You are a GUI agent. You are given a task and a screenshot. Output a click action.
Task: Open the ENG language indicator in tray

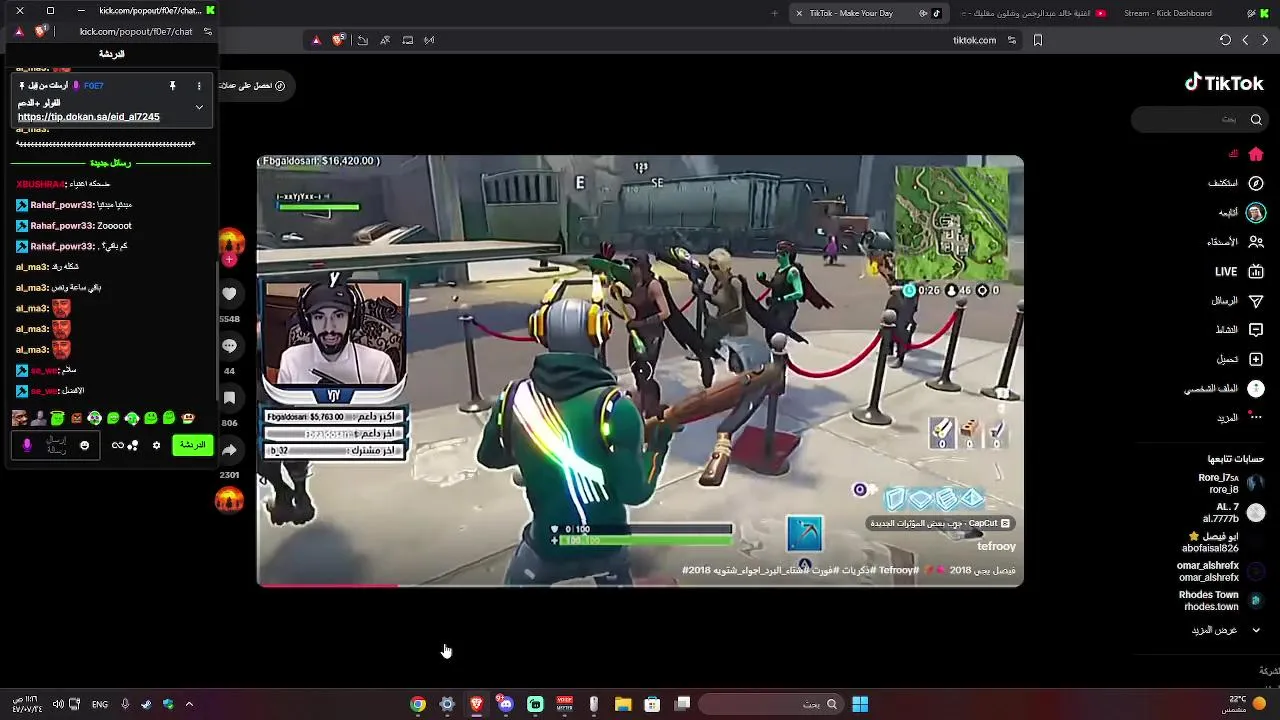click(x=100, y=704)
